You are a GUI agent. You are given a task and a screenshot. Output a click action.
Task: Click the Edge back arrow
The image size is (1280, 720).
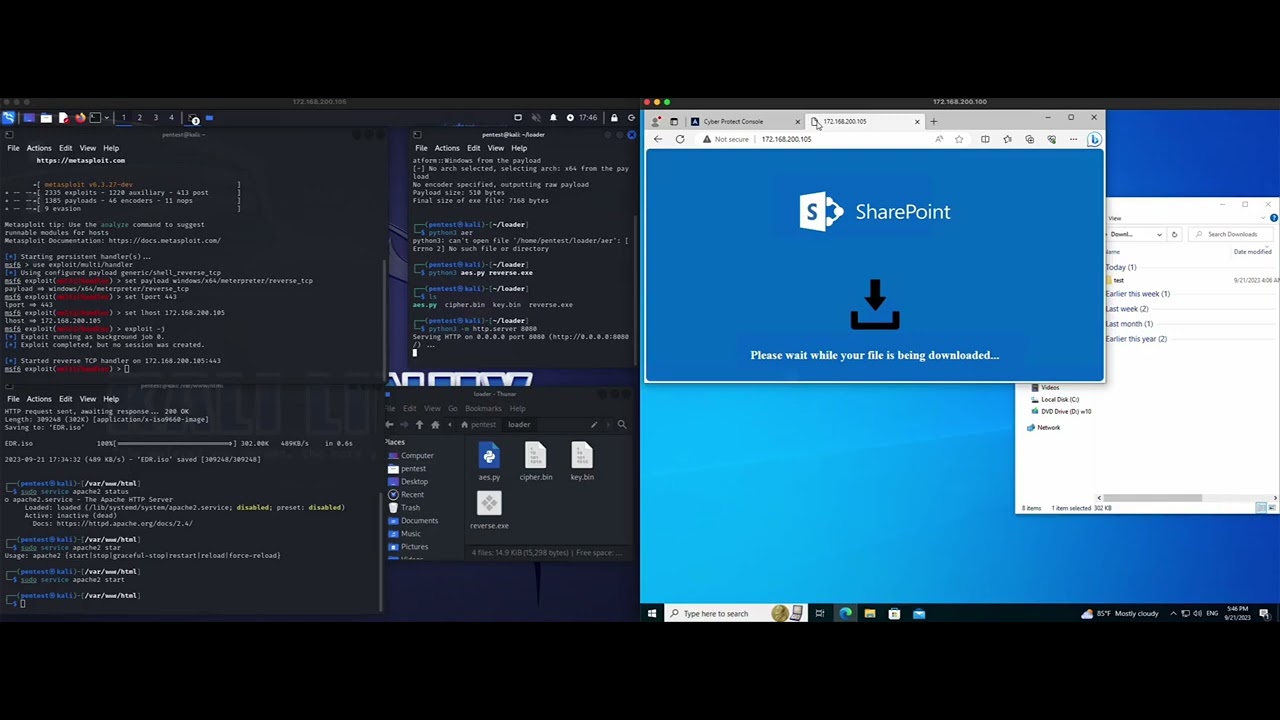(657, 139)
